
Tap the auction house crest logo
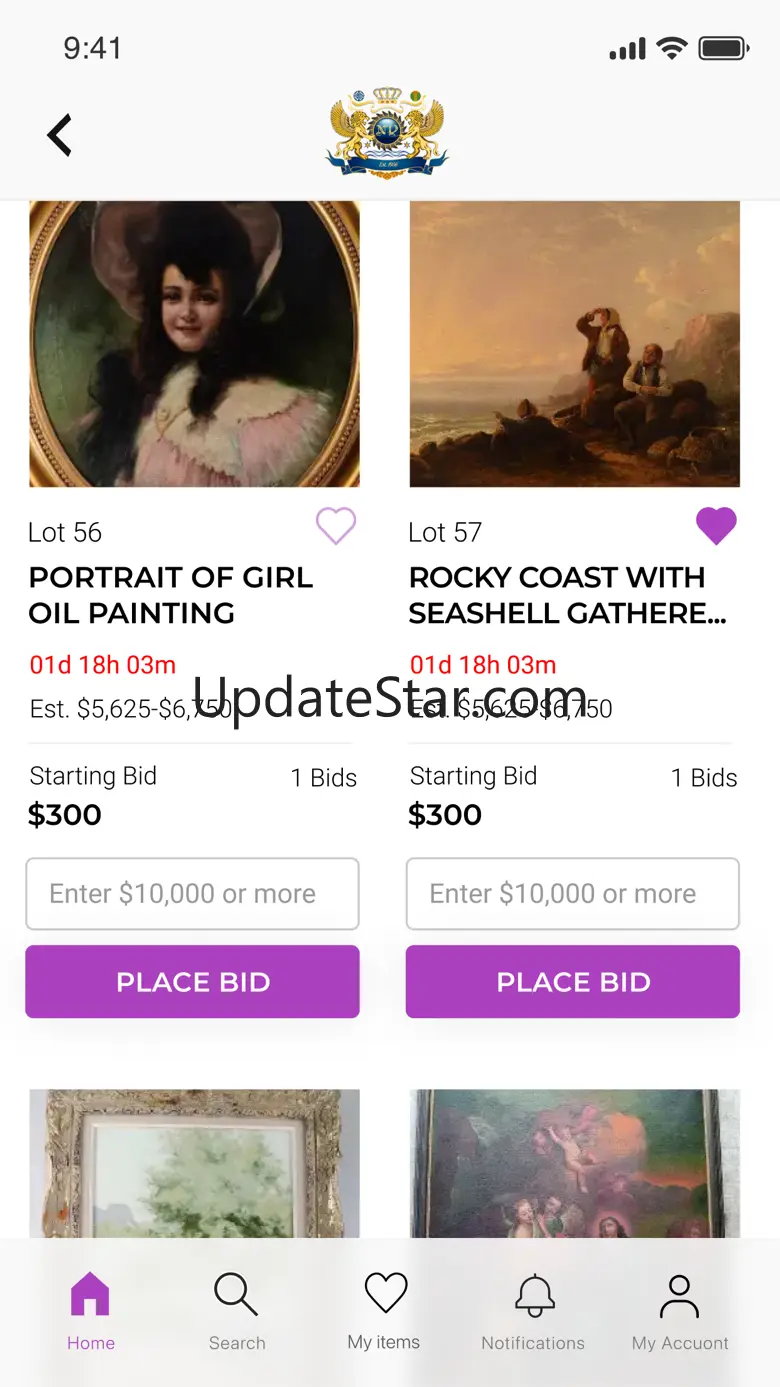tap(387, 134)
